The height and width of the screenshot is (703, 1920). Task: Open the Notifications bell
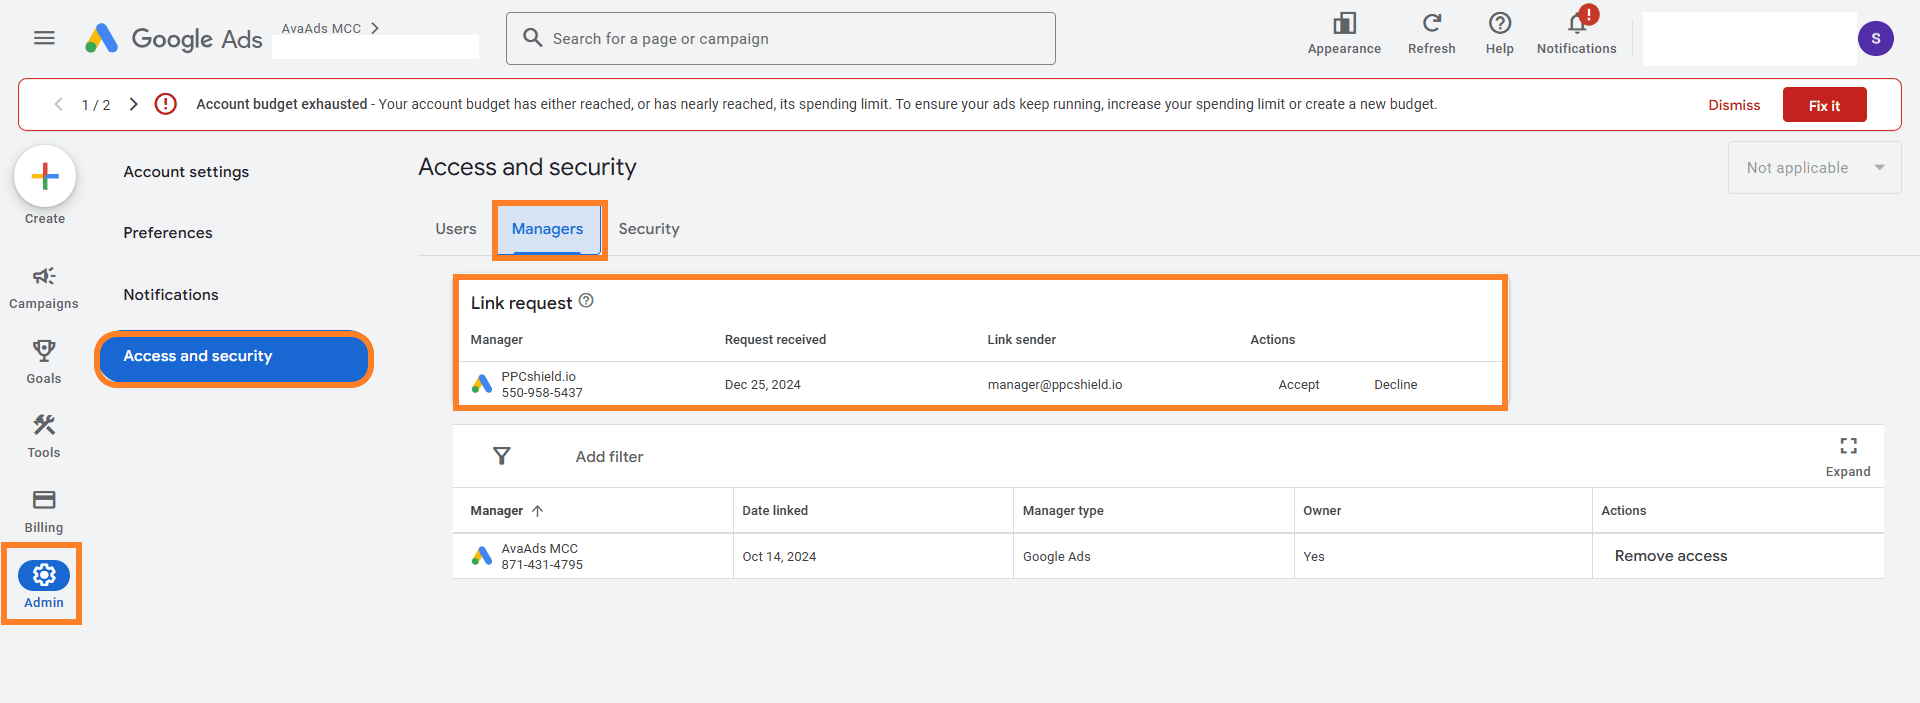click(x=1576, y=24)
